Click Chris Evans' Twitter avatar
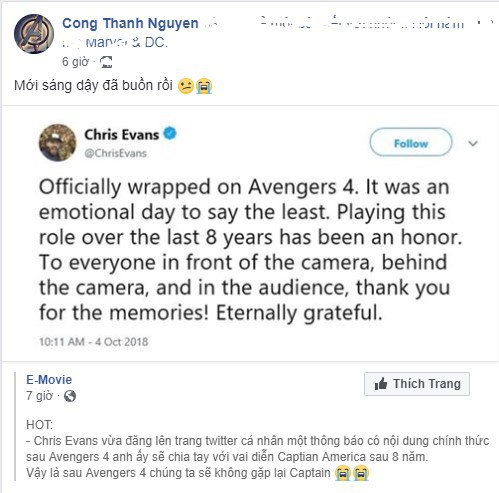 tap(58, 142)
